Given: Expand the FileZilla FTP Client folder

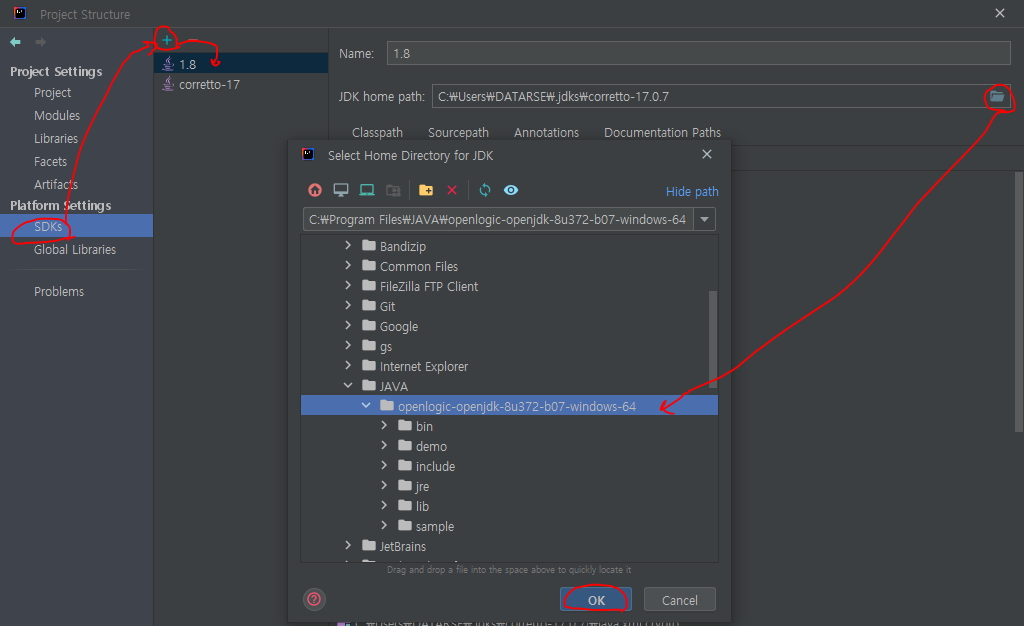Looking at the screenshot, I should (348, 286).
